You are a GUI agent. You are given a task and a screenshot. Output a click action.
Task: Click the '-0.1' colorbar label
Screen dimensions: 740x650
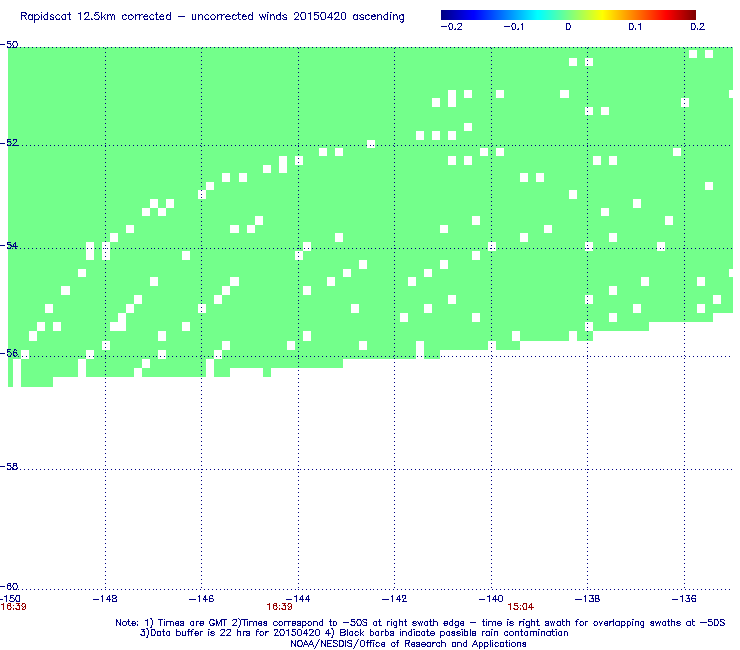(514, 27)
